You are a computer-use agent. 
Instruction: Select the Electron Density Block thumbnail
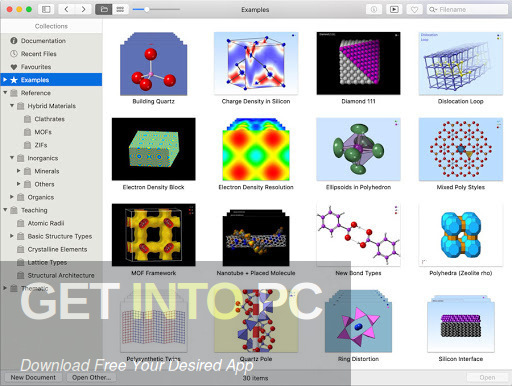tap(153, 149)
